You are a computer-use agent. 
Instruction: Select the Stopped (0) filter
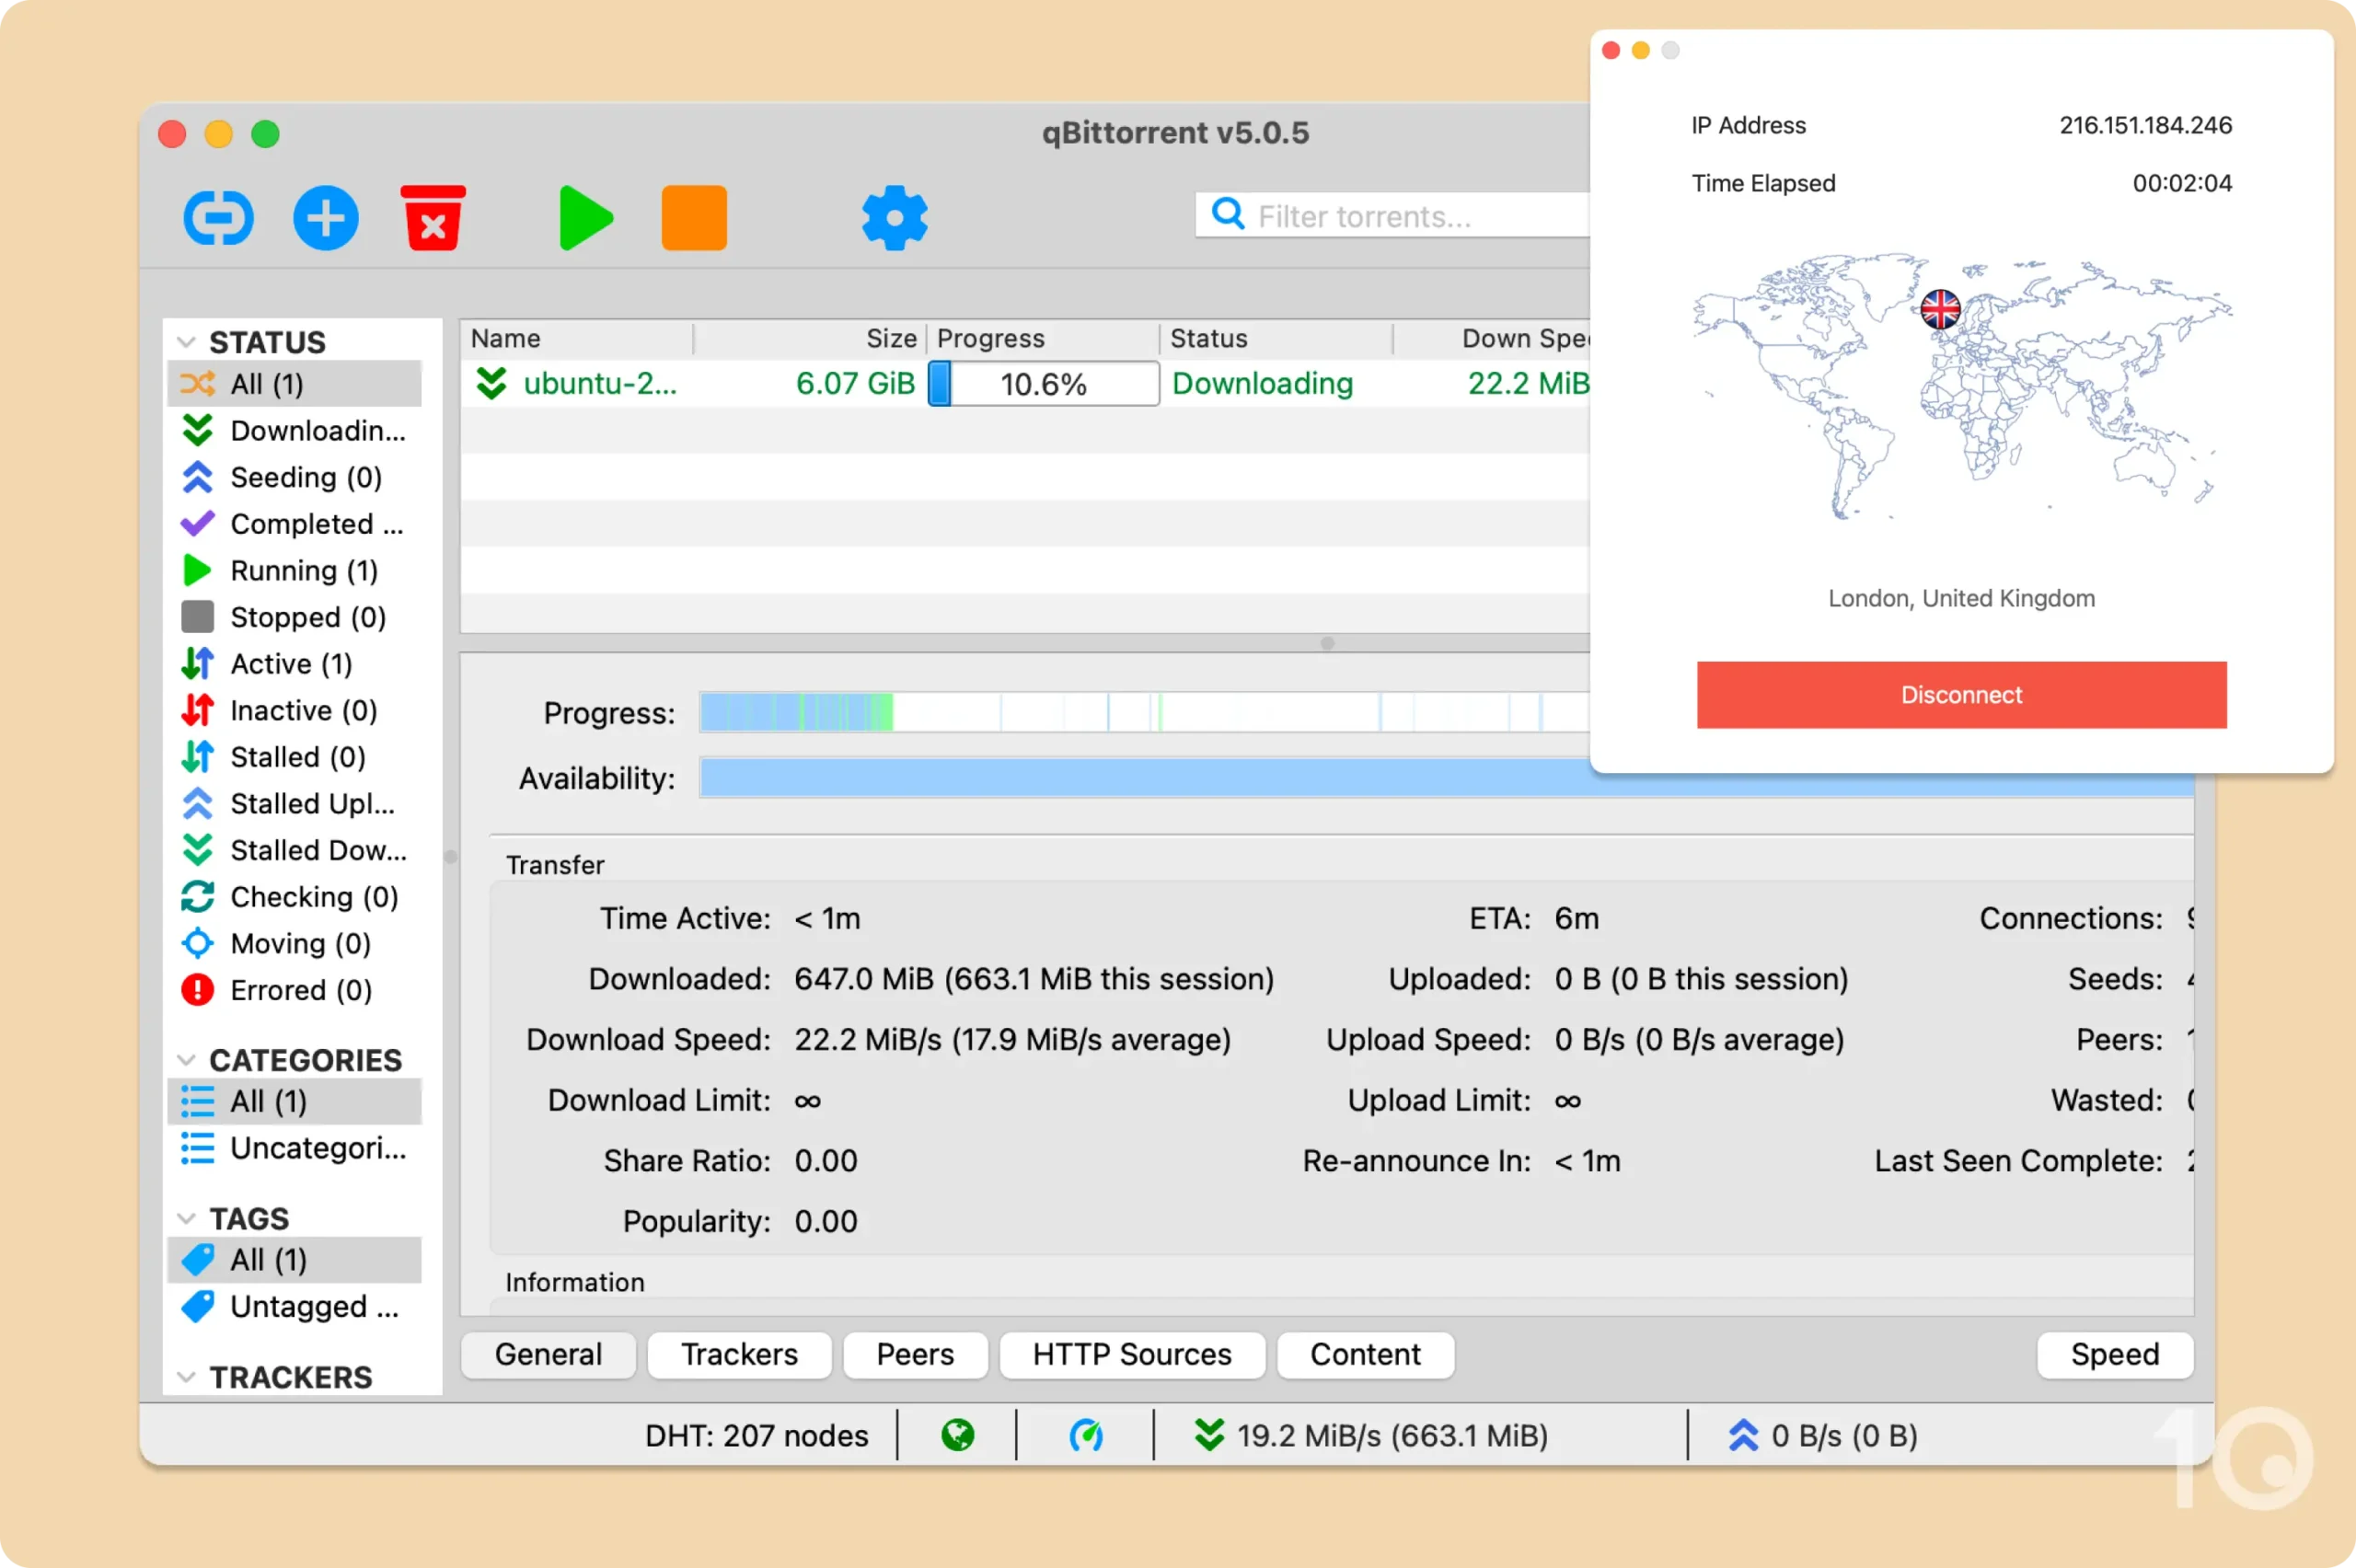tap(295, 617)
